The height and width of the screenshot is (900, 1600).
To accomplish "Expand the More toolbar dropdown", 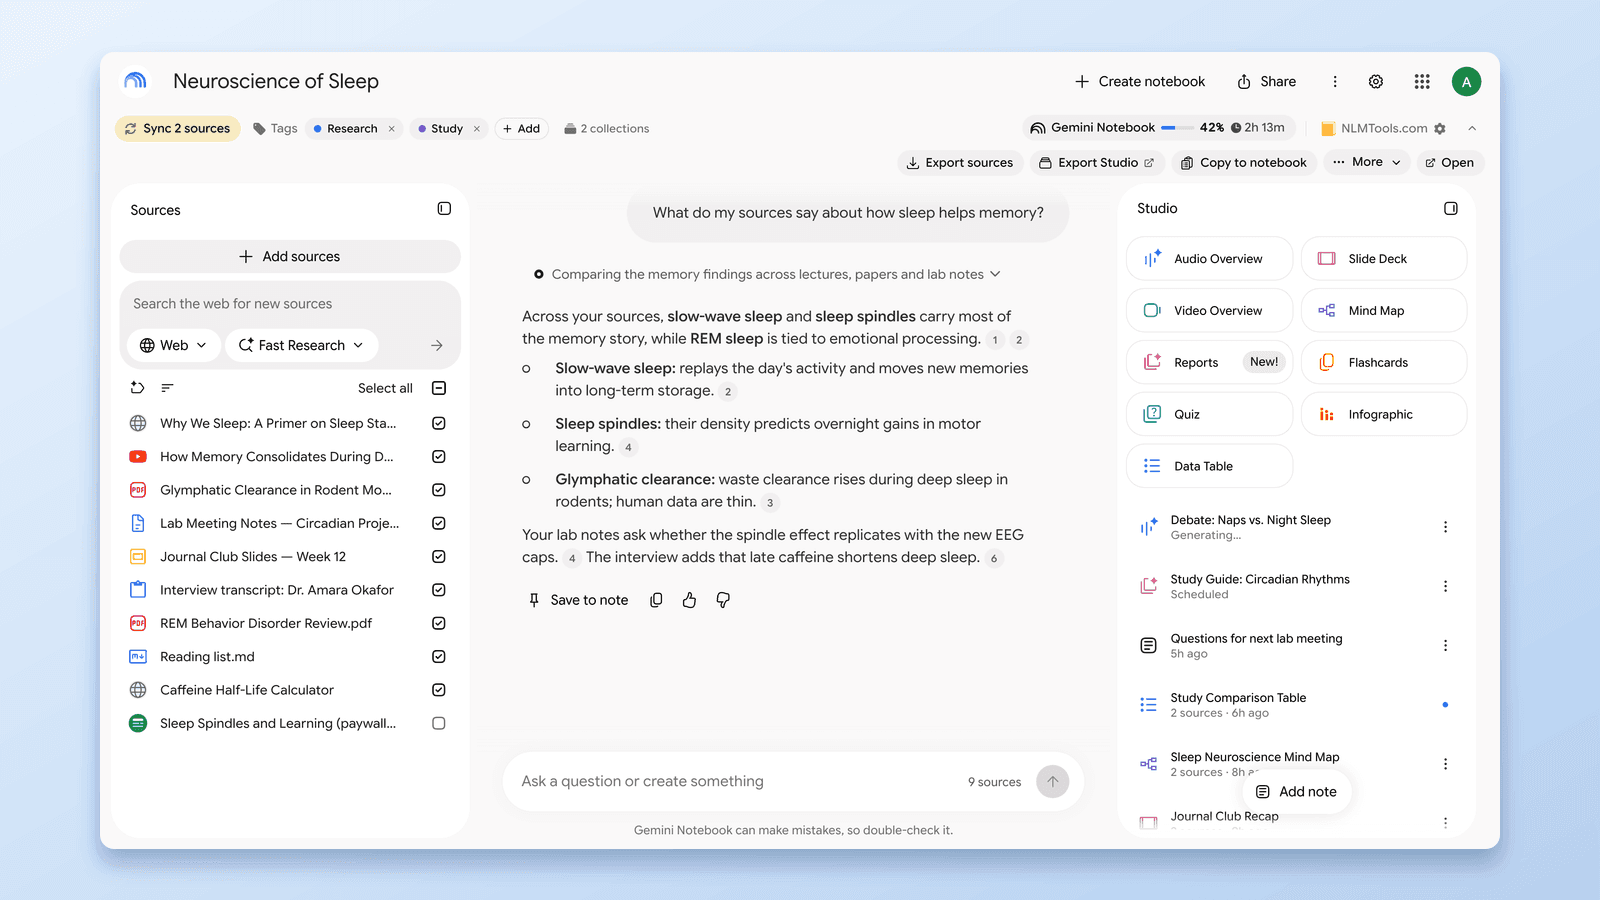I will pyautogui.click(x=1367, y=162).
